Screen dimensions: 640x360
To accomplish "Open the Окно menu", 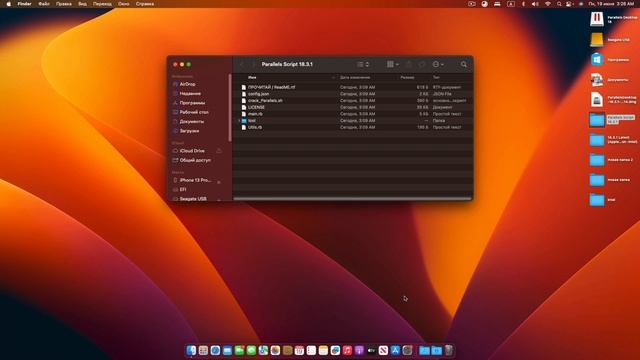I will click(x=124, y=4).
